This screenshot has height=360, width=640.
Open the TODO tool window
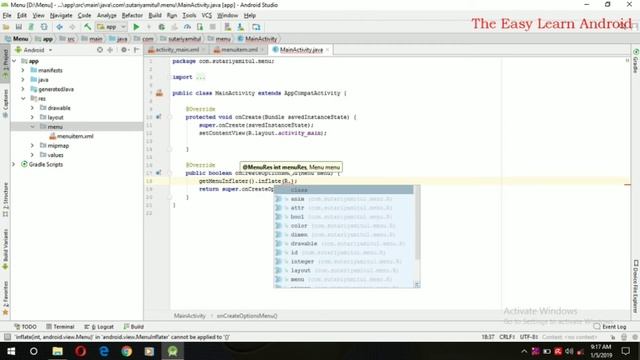click(x=25, y=327)
